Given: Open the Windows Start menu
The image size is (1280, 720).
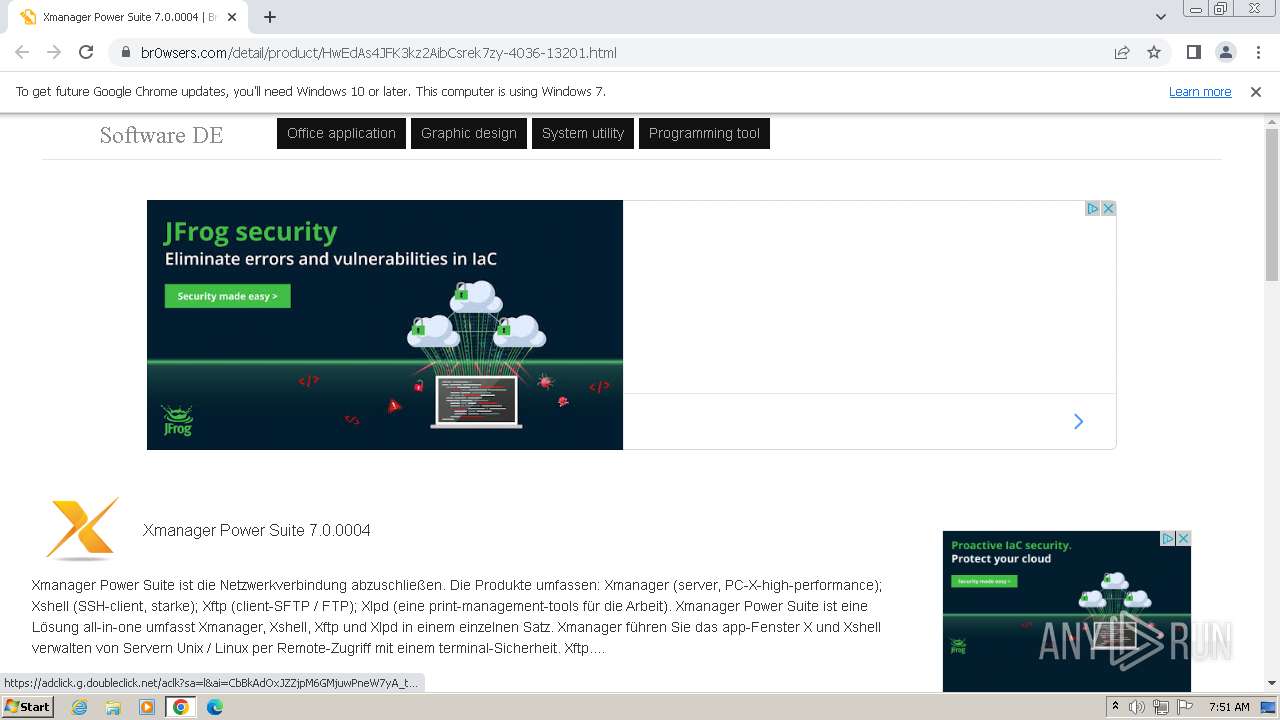Looking at the screenshot, I should point(27,706).
